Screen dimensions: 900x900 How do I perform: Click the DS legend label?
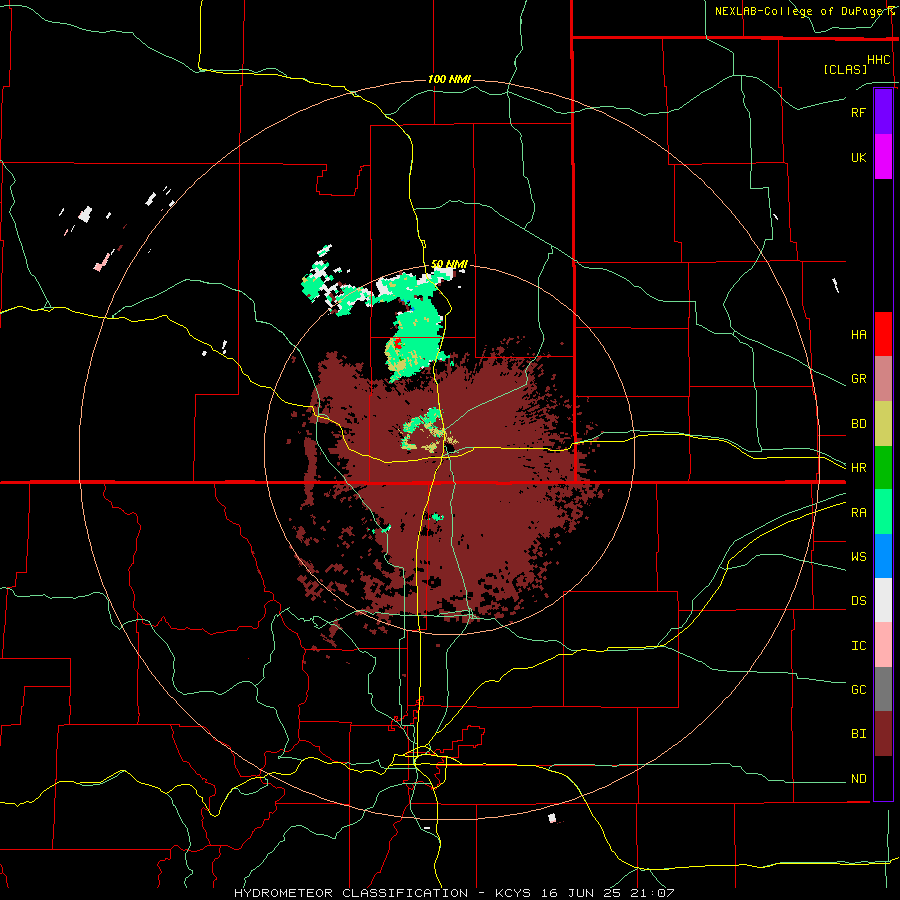858,601
